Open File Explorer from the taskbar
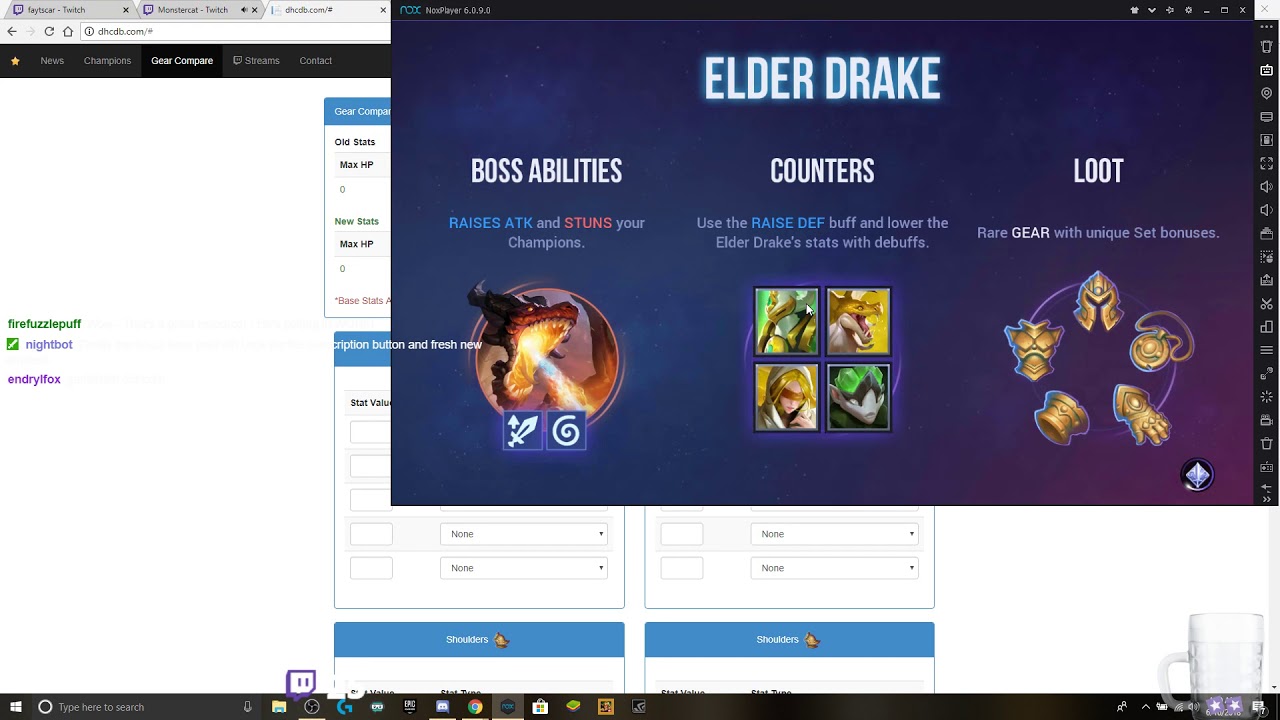Viewport: 1280px width, 720px height. [x=279, y=707]
